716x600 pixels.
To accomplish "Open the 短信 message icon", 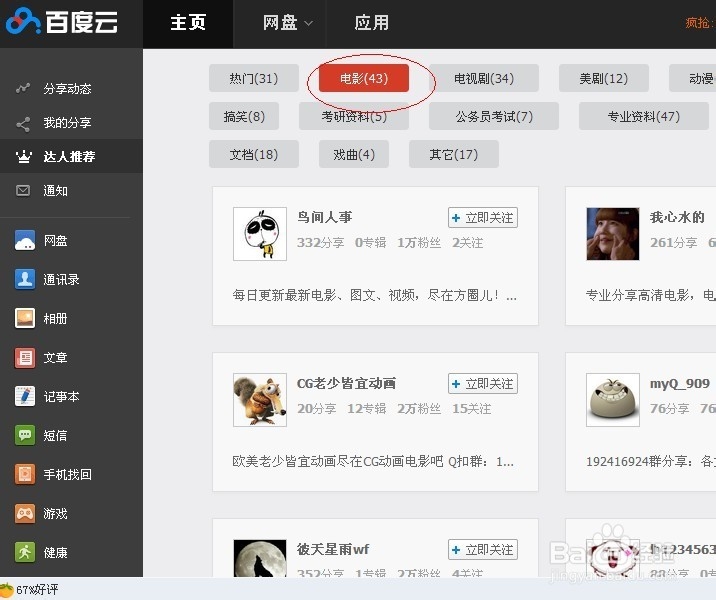I will click(25, 436).
